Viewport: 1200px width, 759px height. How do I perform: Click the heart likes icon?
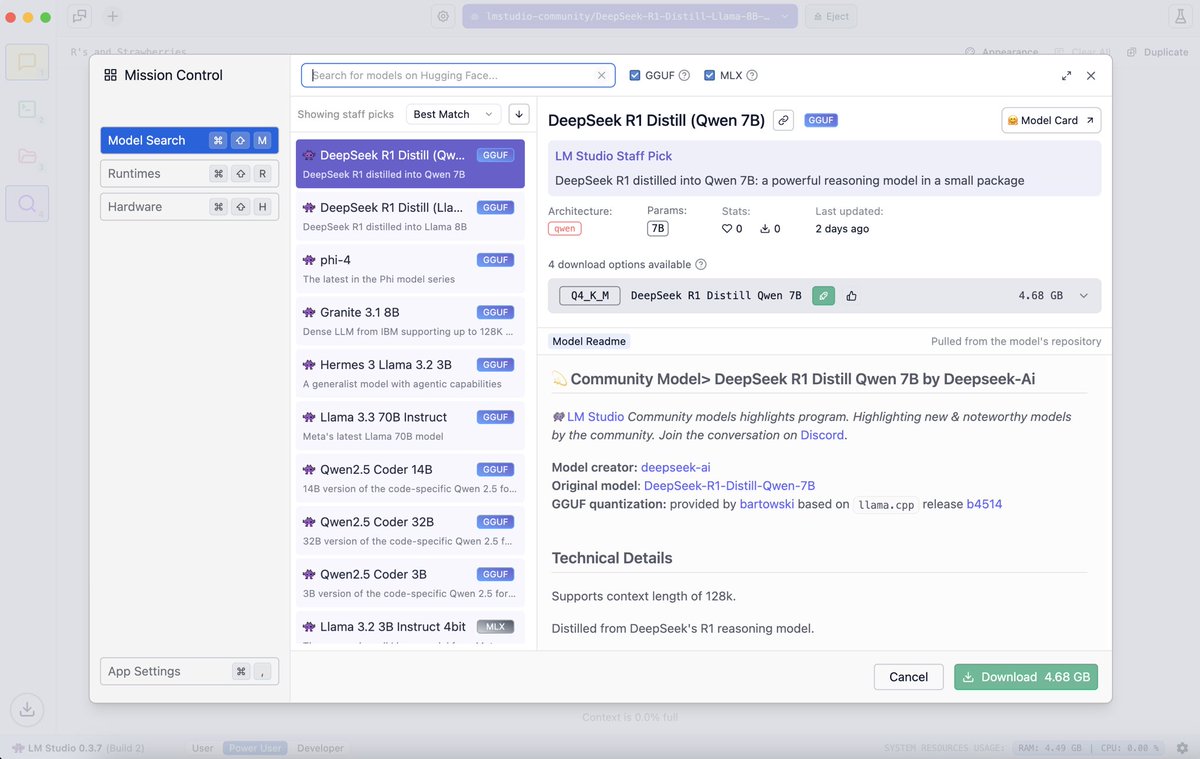pos(727,229)
